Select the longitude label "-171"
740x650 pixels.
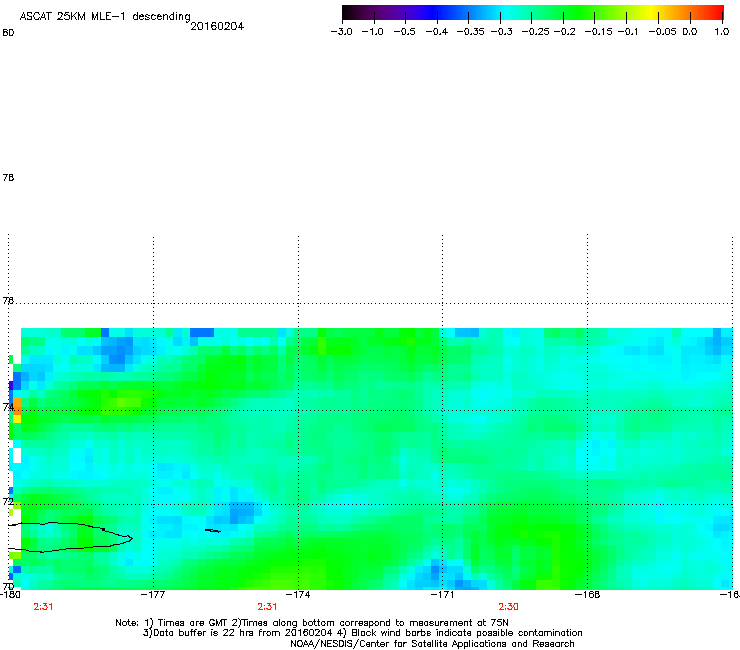442,594
